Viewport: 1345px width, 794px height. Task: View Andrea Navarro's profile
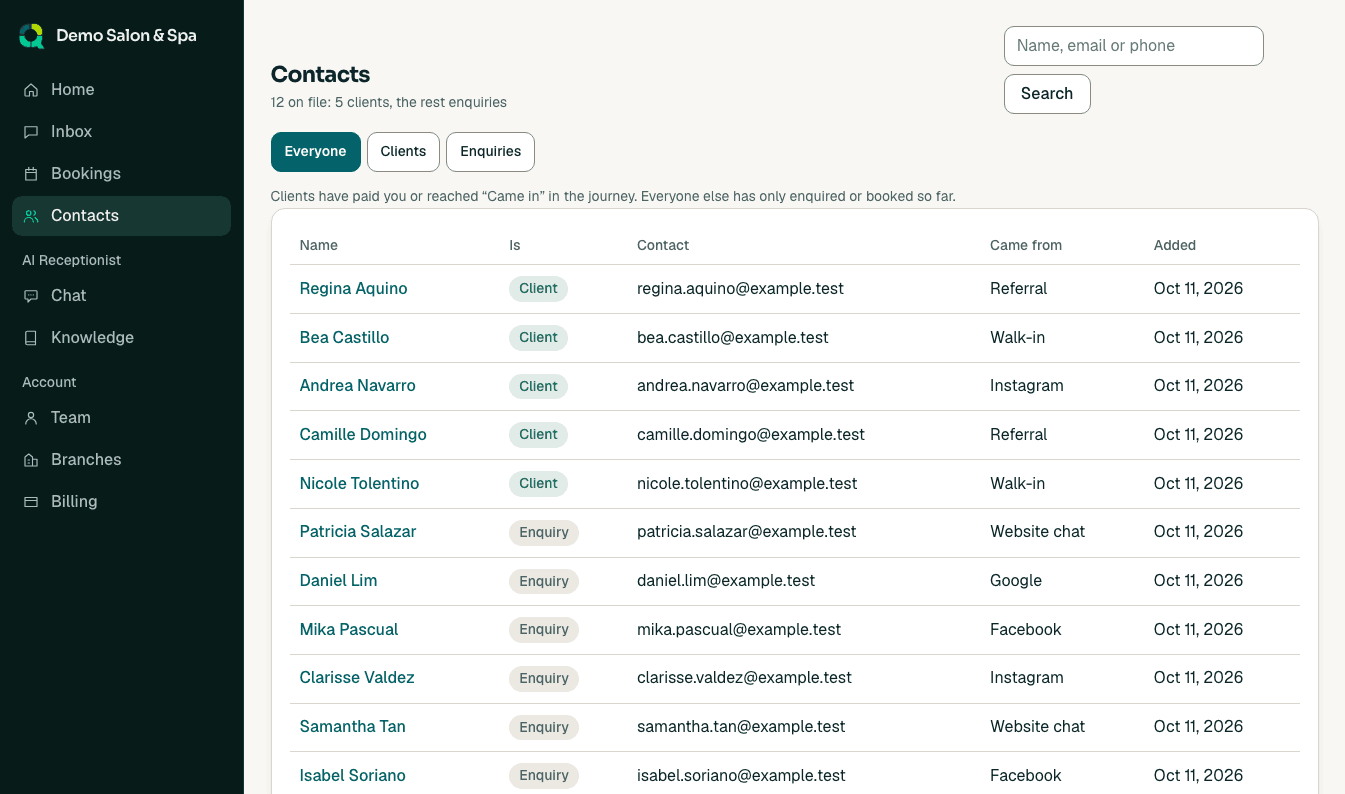pos(358,386)
